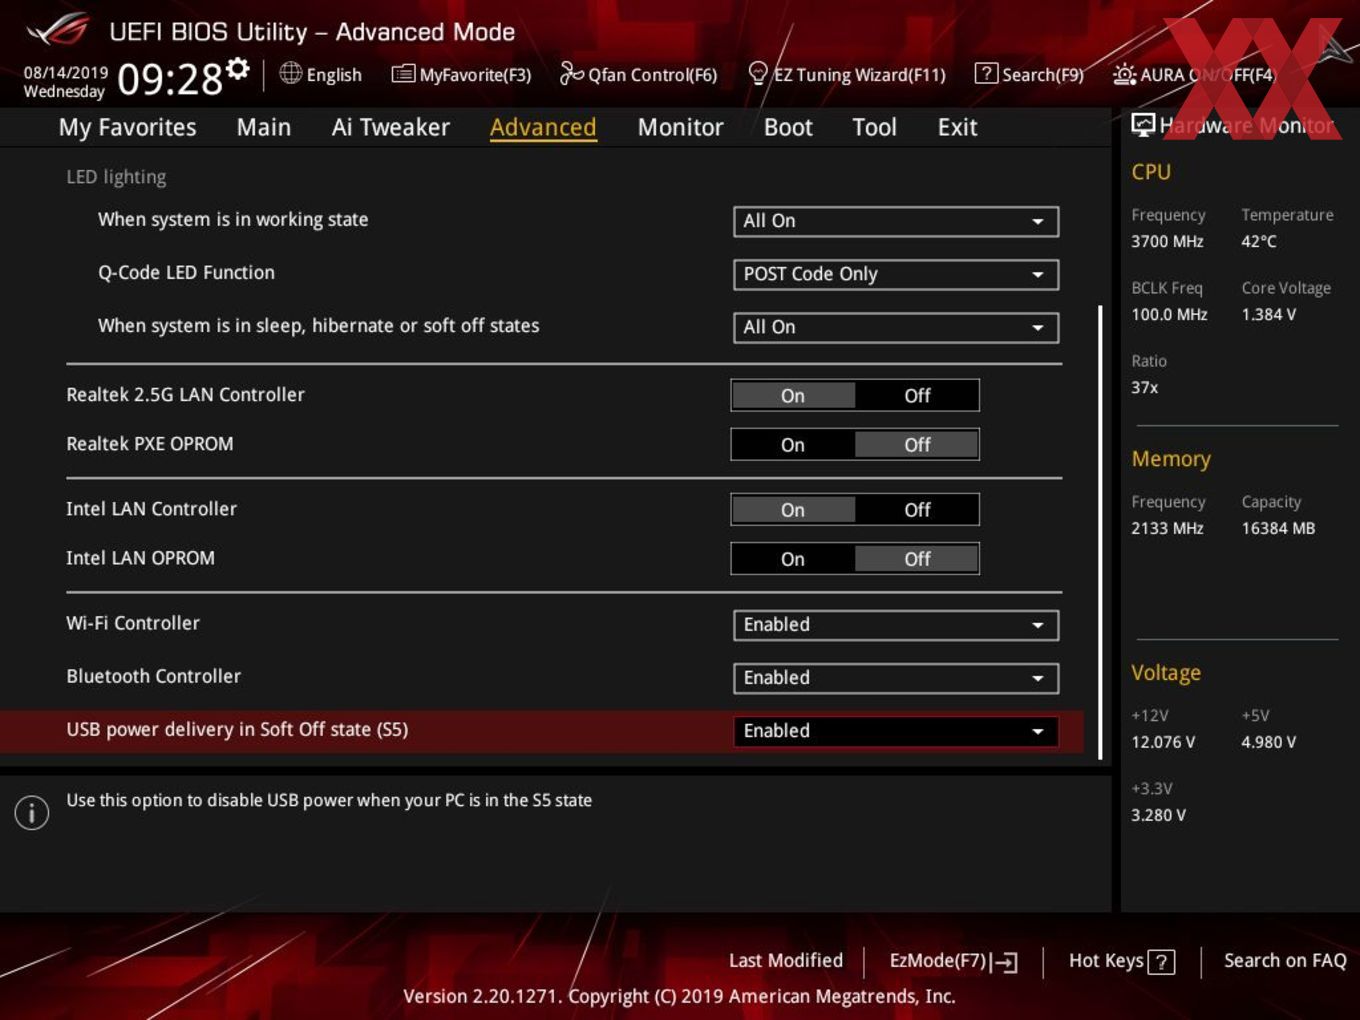
Task: Set Realtek PXE OPROM to Off
Action: pyautogui.click(x=917, y=445)
